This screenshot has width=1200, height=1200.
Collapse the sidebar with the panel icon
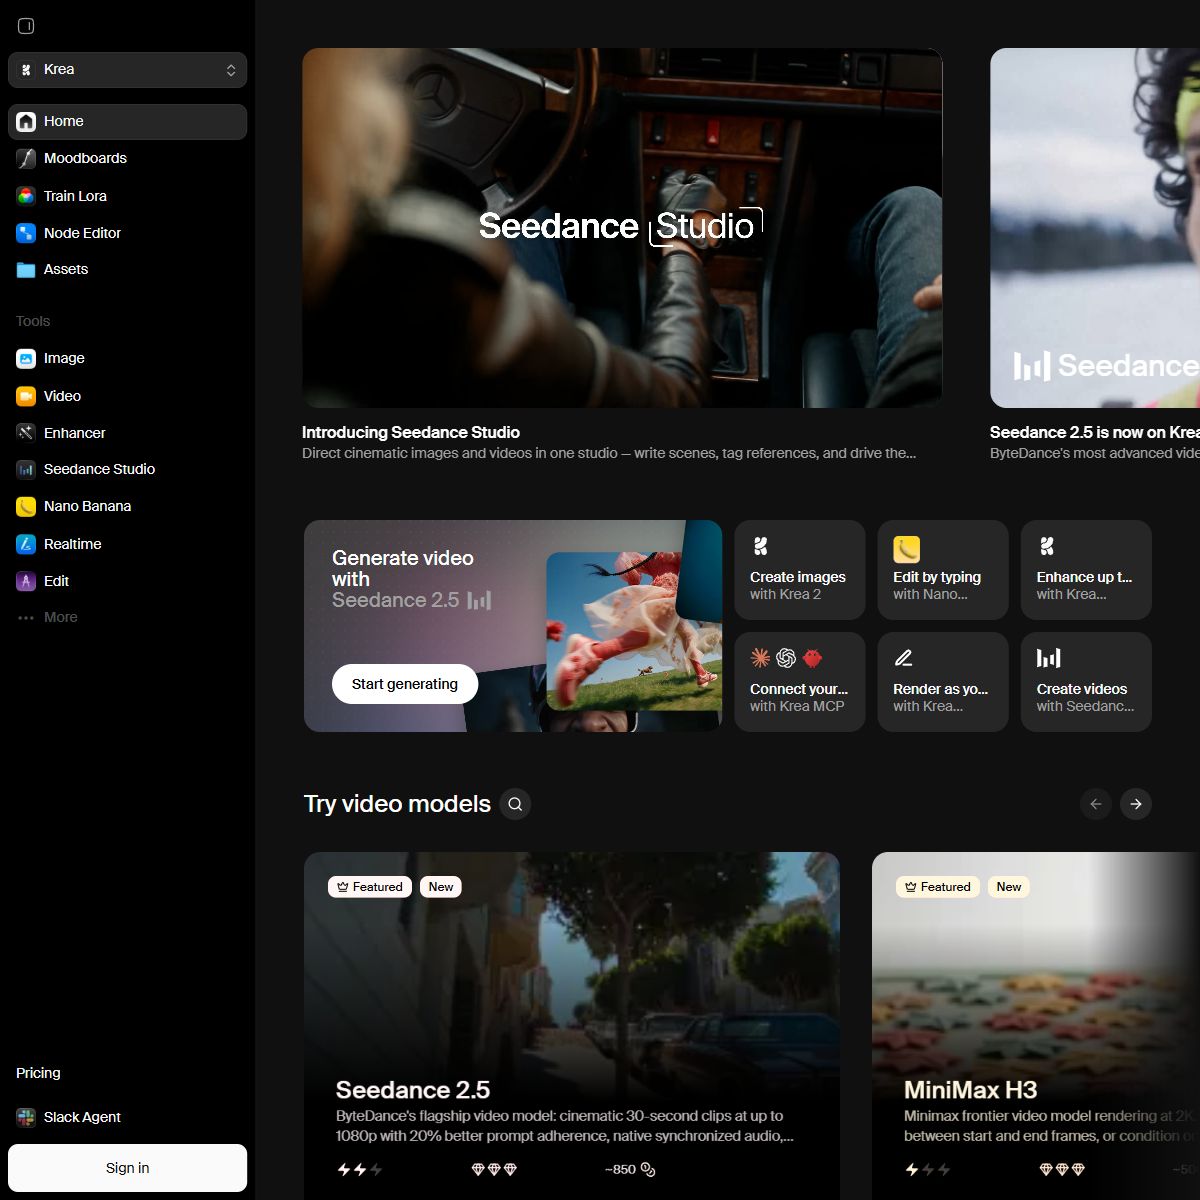(26, 26)
